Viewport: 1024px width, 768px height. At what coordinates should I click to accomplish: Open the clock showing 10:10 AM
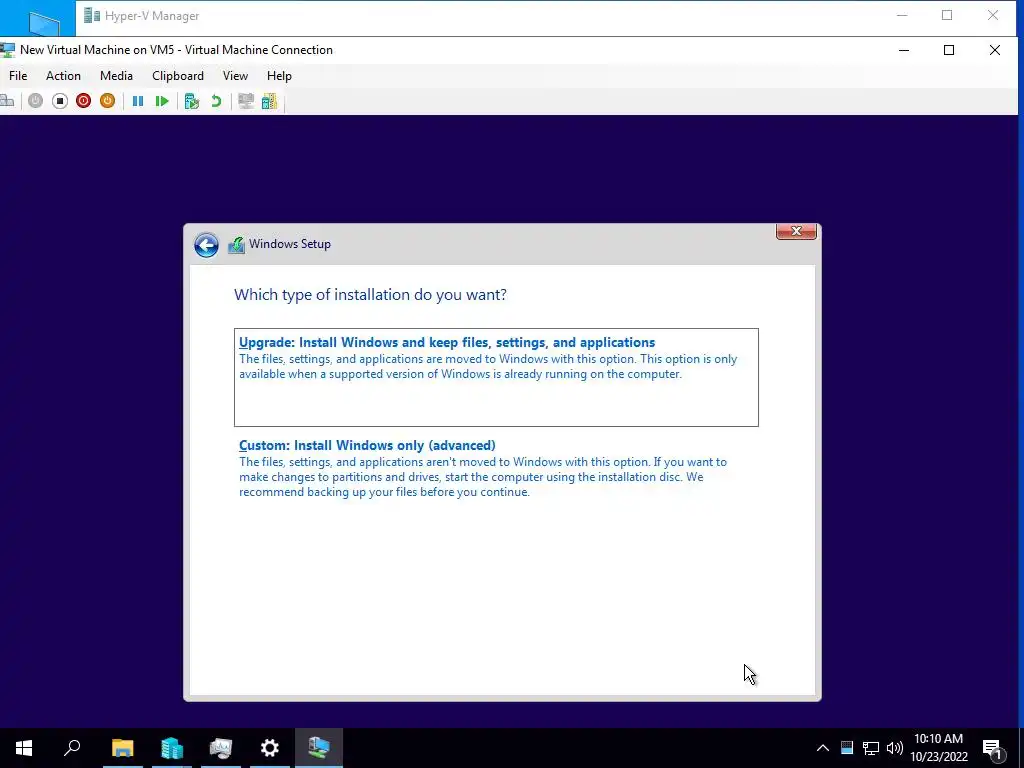[x=938, y=748]
